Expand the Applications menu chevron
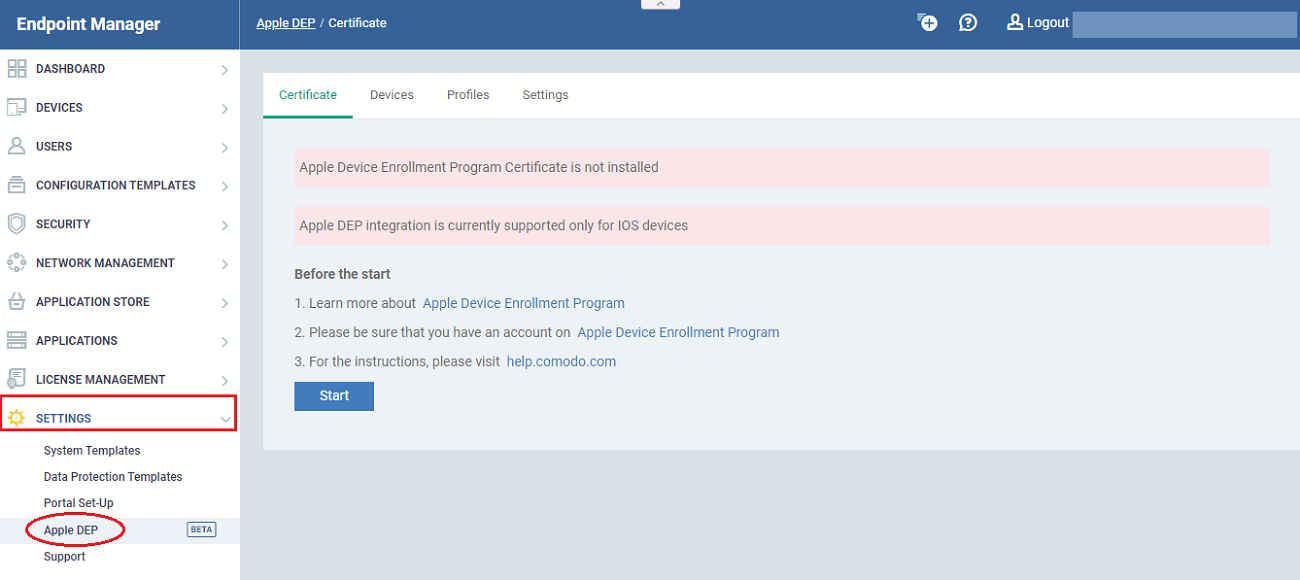Viewport: 1300px width, 580px height. click(x=224, y=342)
